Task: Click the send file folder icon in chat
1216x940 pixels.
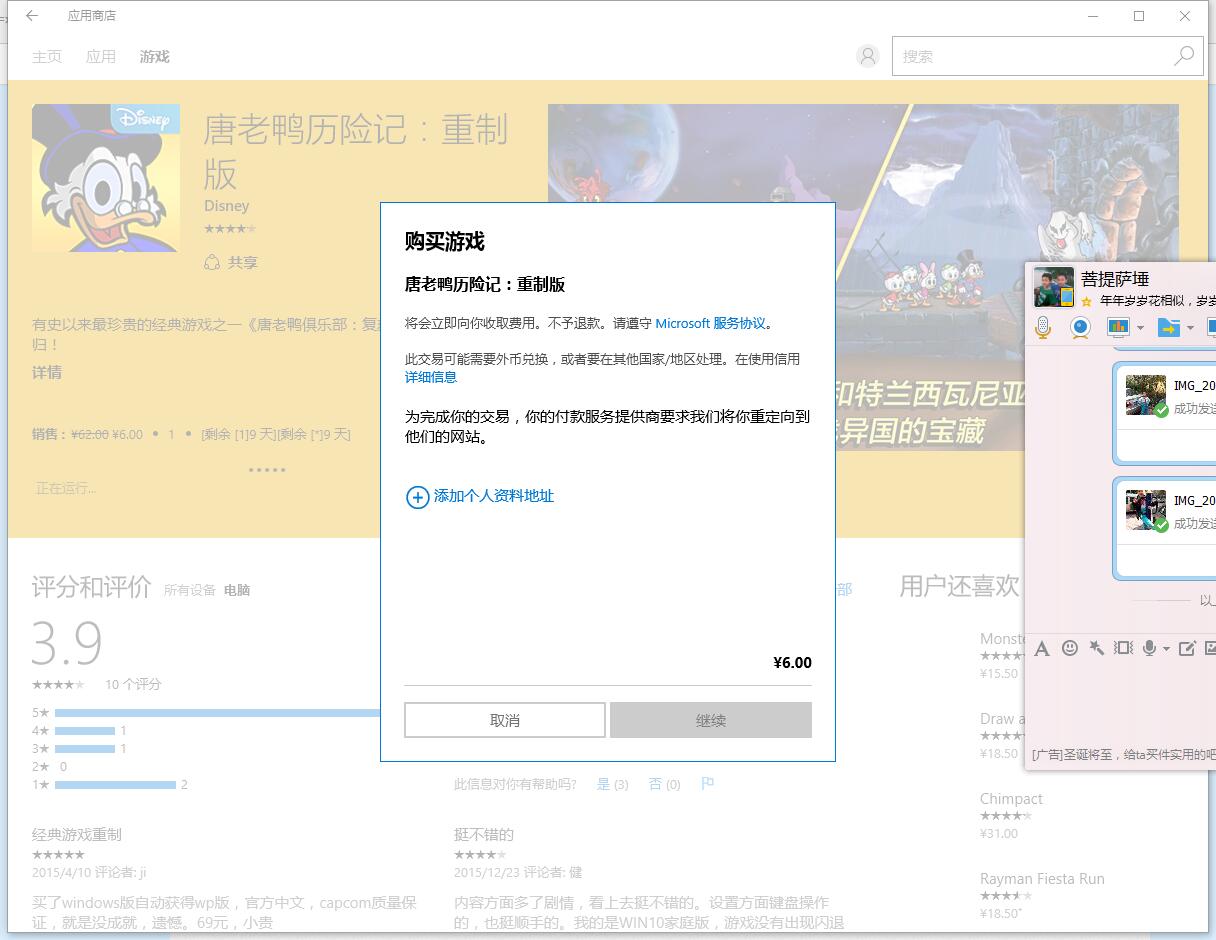Action: (x=1168, y=327)
